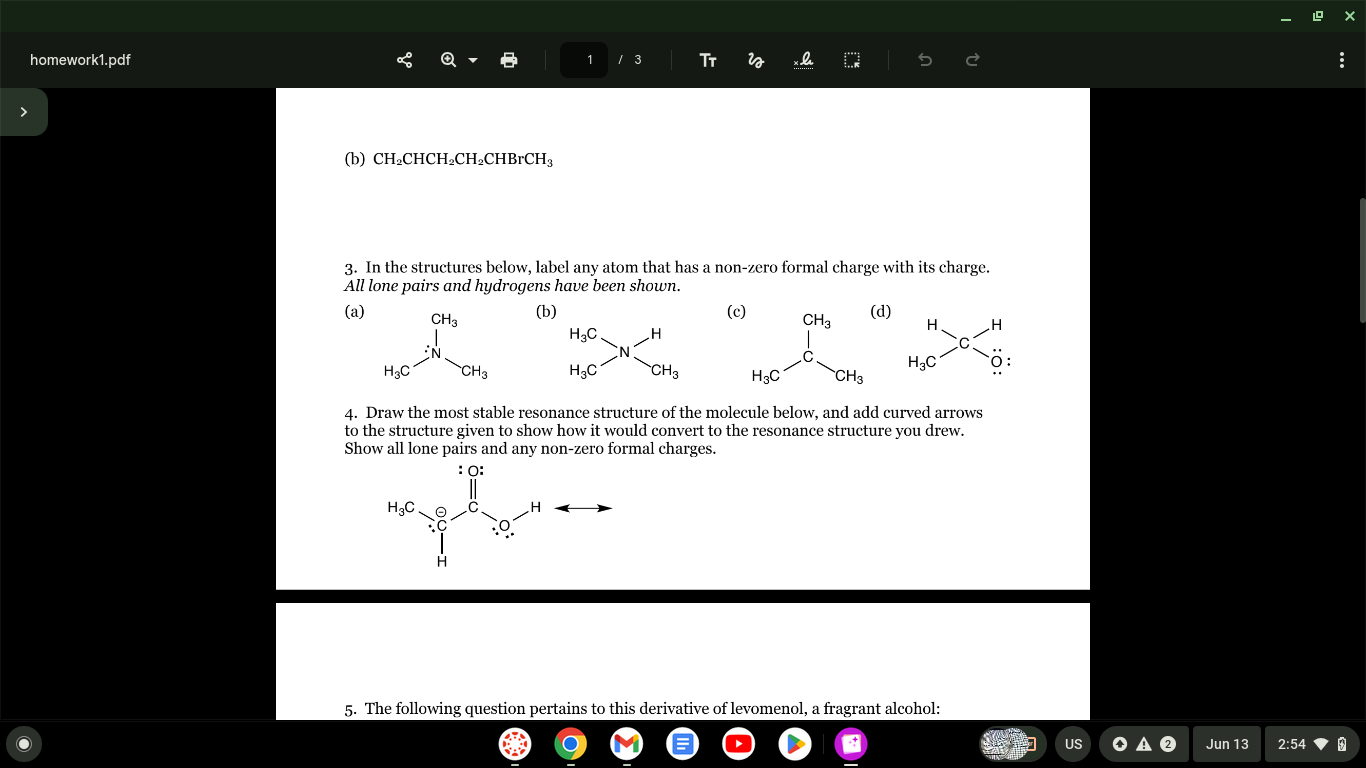Click the page number input field

(585, 60)
